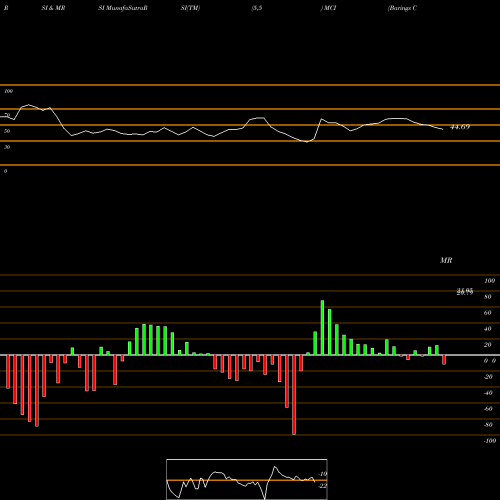Click the '50' level label in RSI panel
The width and height of the screenshot is (500, 500).
(x=7, y=131)
